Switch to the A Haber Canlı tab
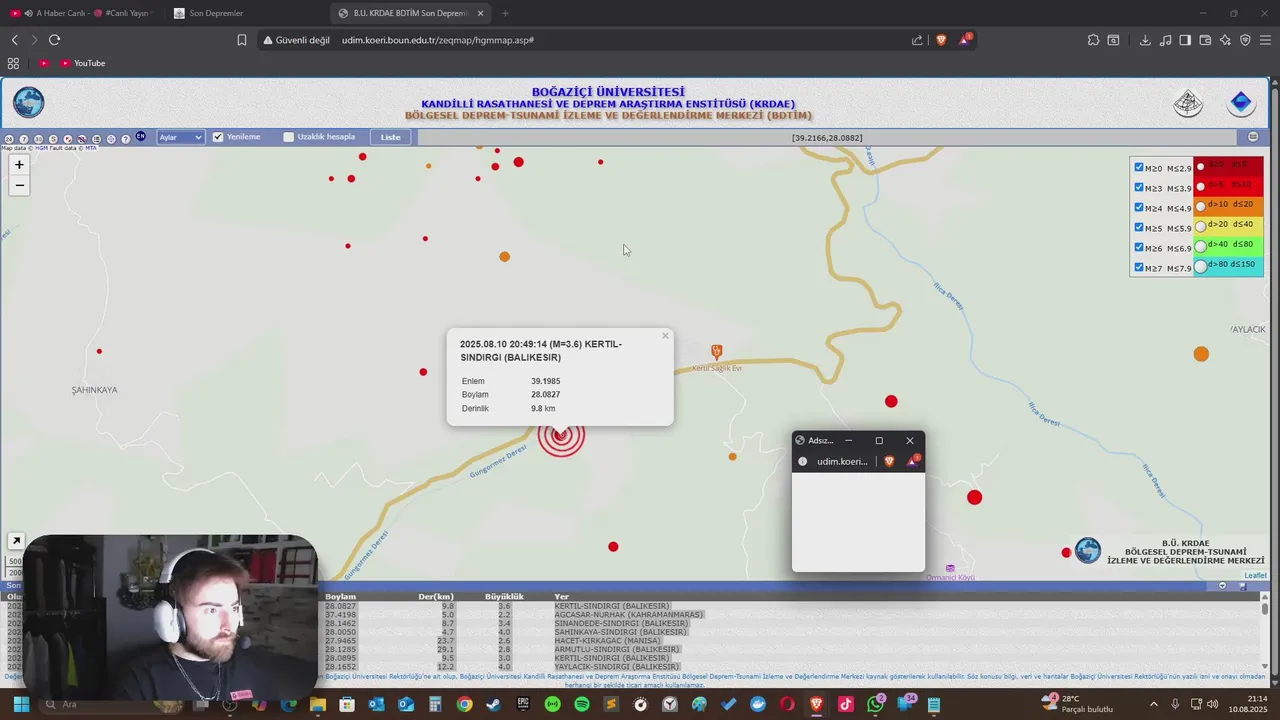This screenshot has width=1280, height=720. coord(80,13)
